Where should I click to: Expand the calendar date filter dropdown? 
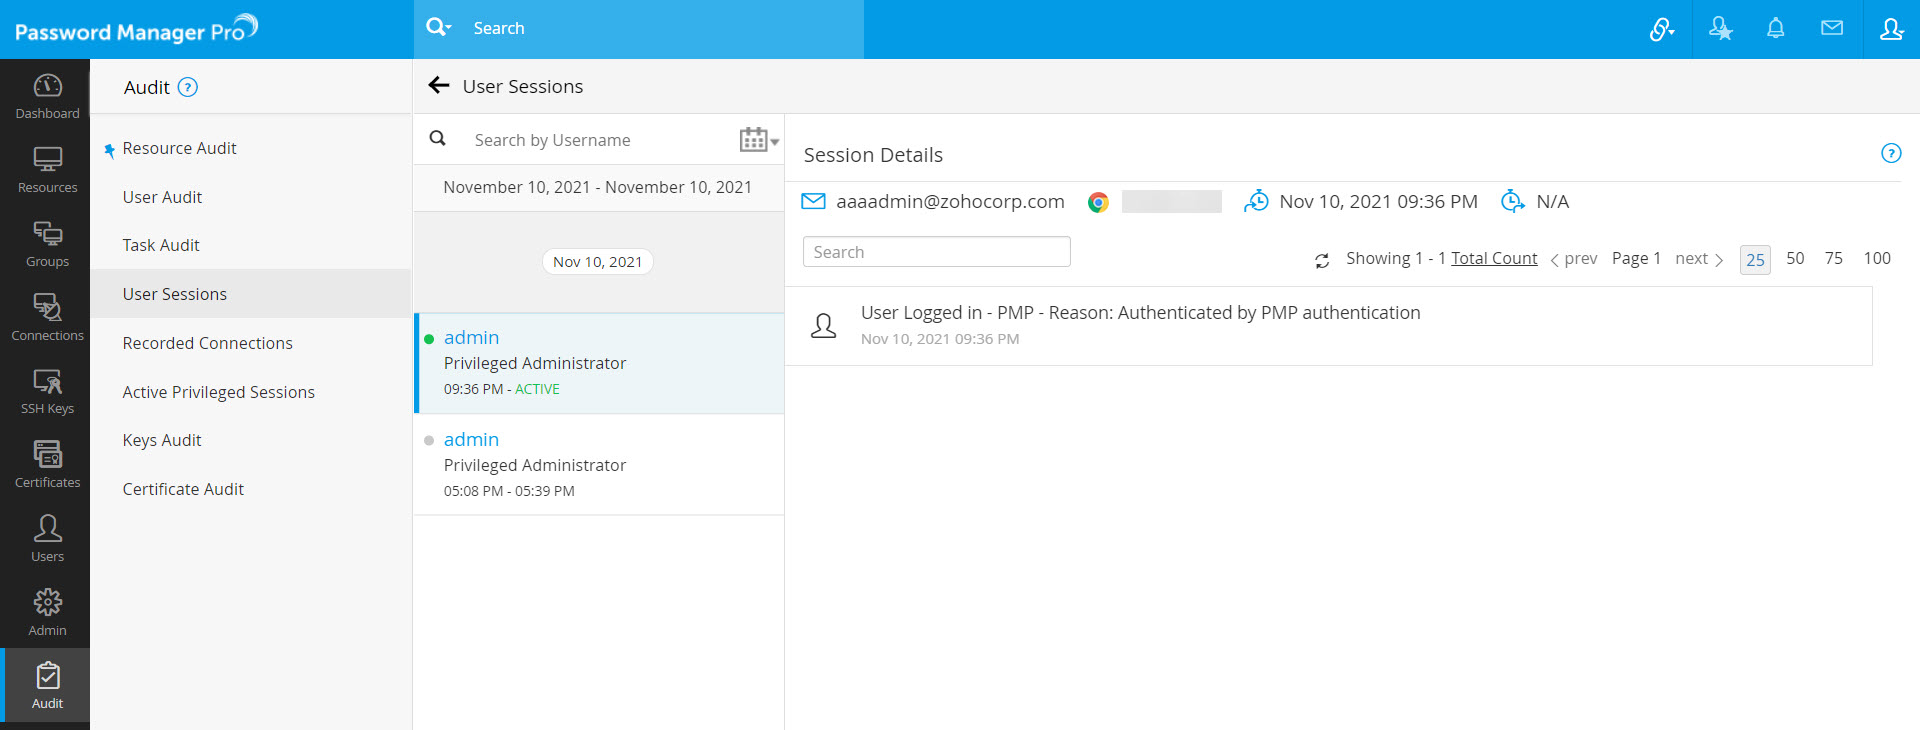pyautogui.click(x=759, y=140)
